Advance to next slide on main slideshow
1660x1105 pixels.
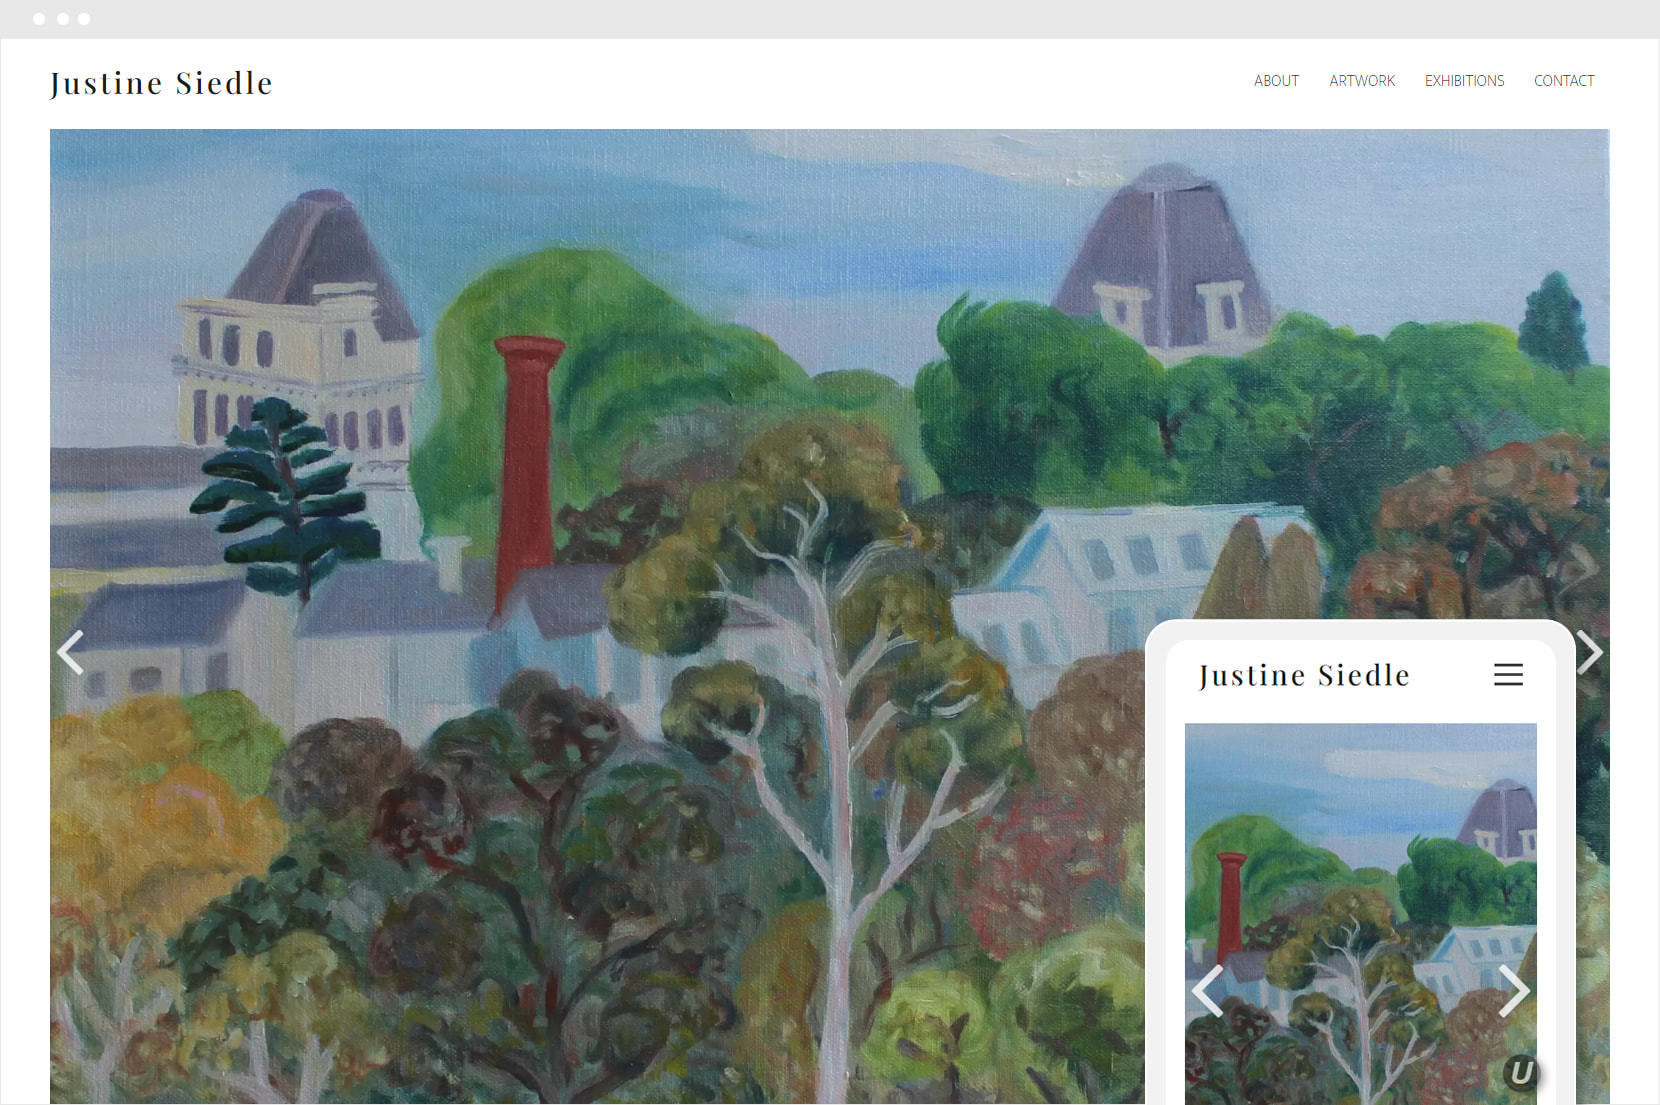click(1590, 652)
